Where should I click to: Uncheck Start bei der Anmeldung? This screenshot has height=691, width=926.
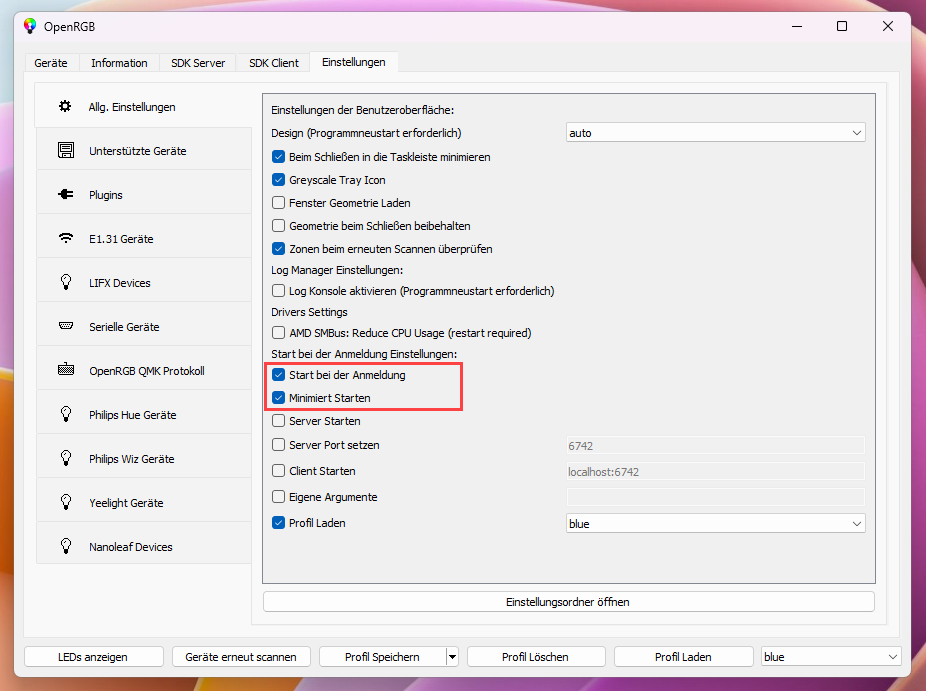click(x=278, y=374)
